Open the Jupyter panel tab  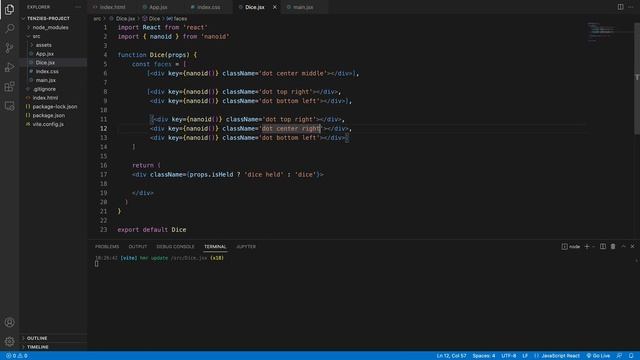point(246,247)
